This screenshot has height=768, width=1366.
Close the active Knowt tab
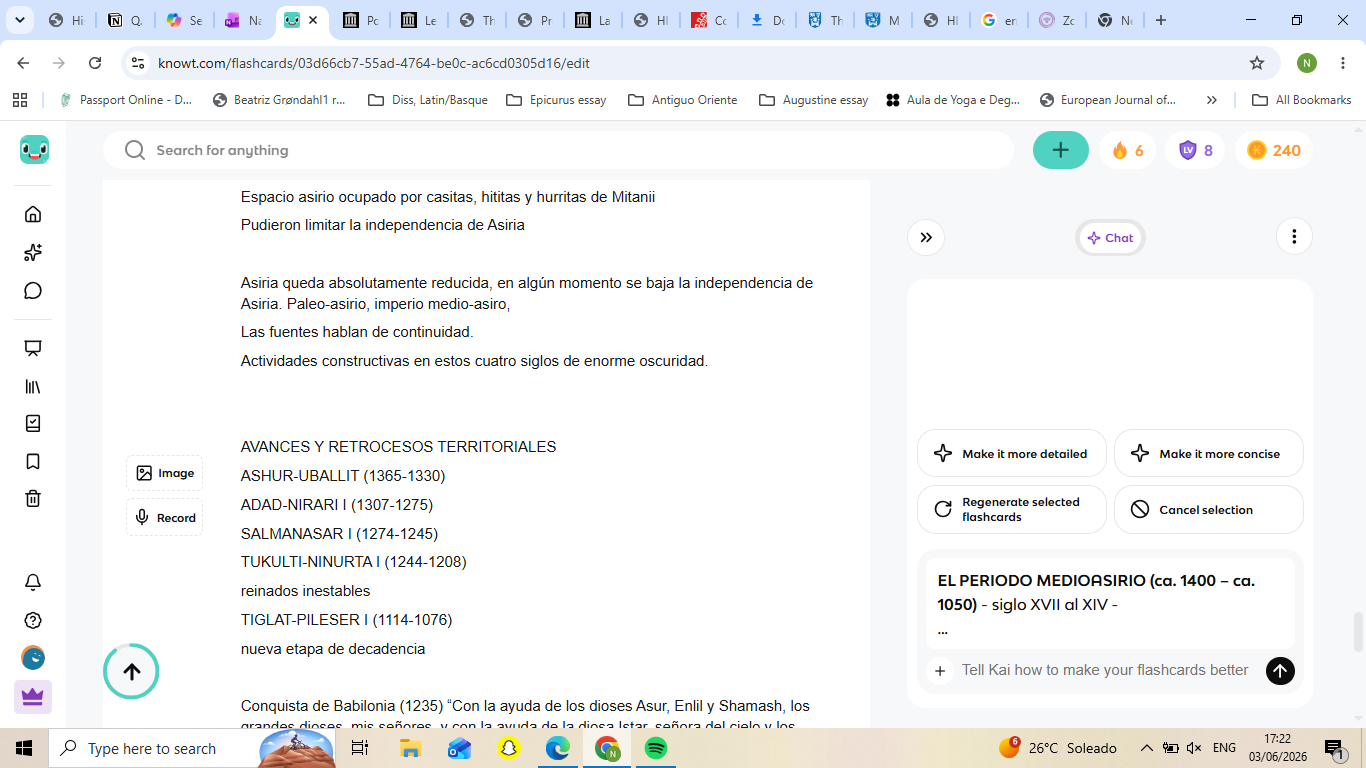314,20
